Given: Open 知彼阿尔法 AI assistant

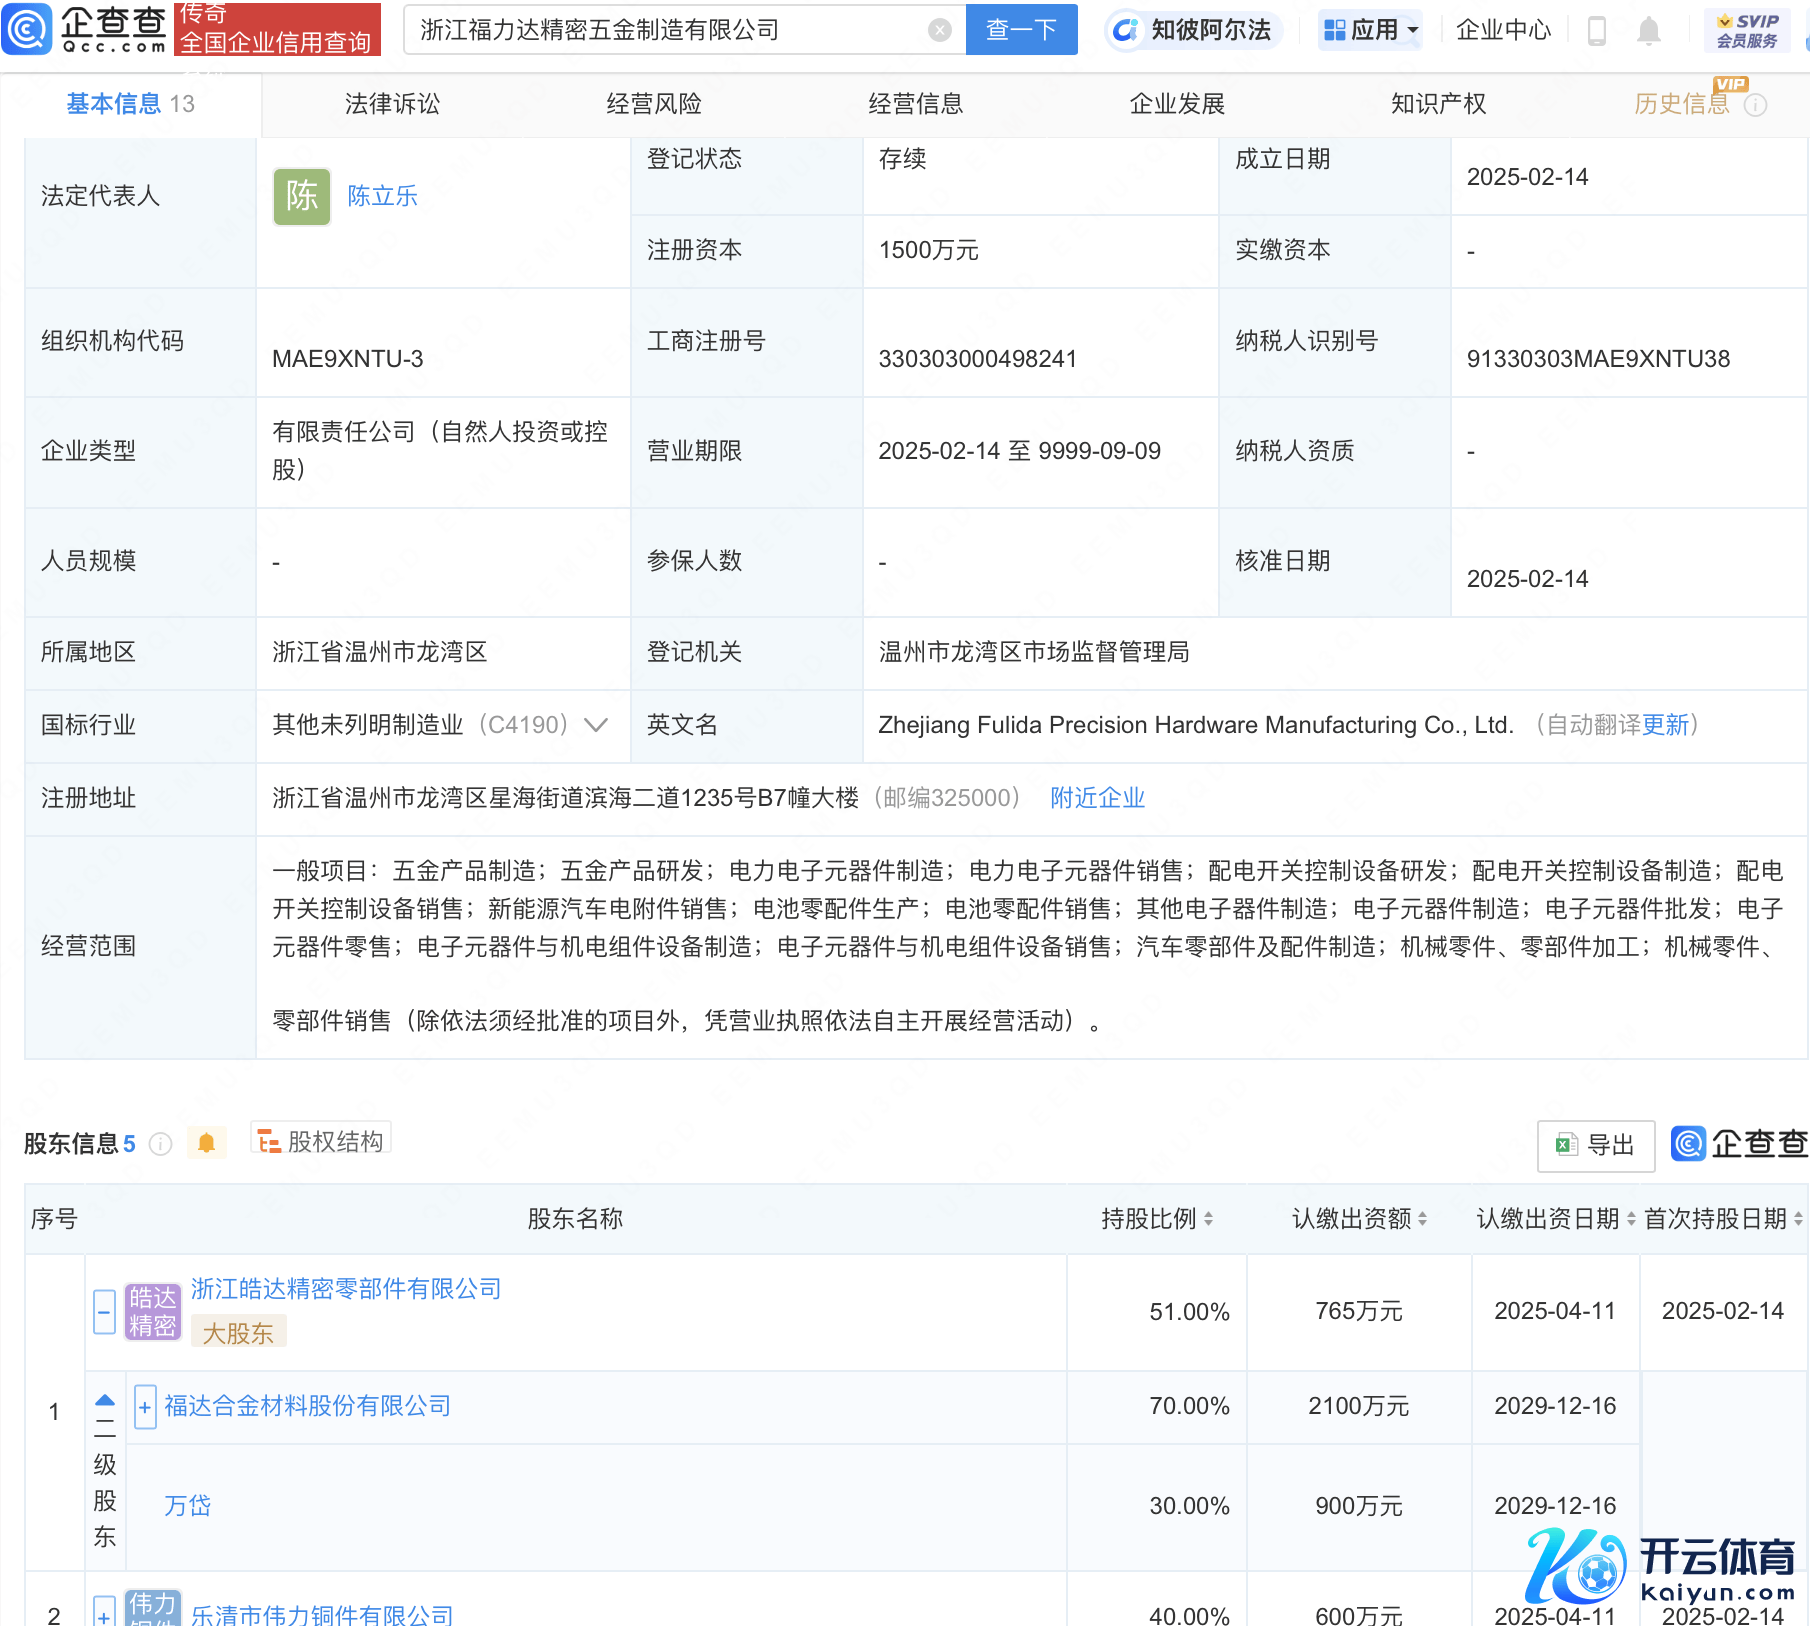Looking at the screenshot, I should pos(1194,30).
